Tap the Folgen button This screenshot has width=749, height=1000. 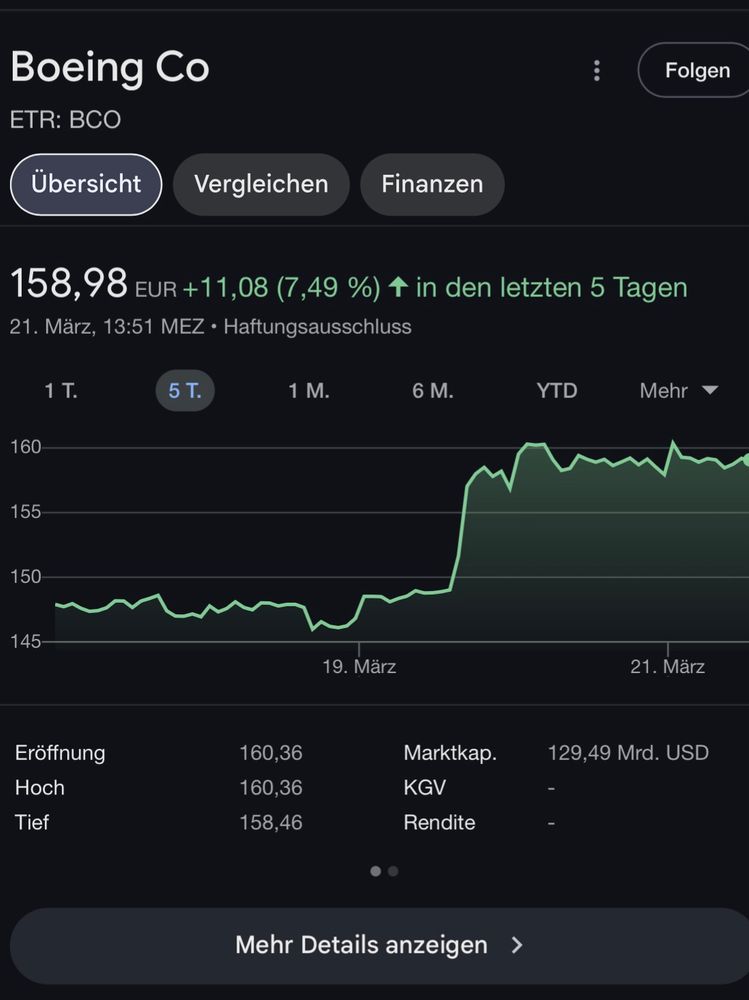click(694, 70)
